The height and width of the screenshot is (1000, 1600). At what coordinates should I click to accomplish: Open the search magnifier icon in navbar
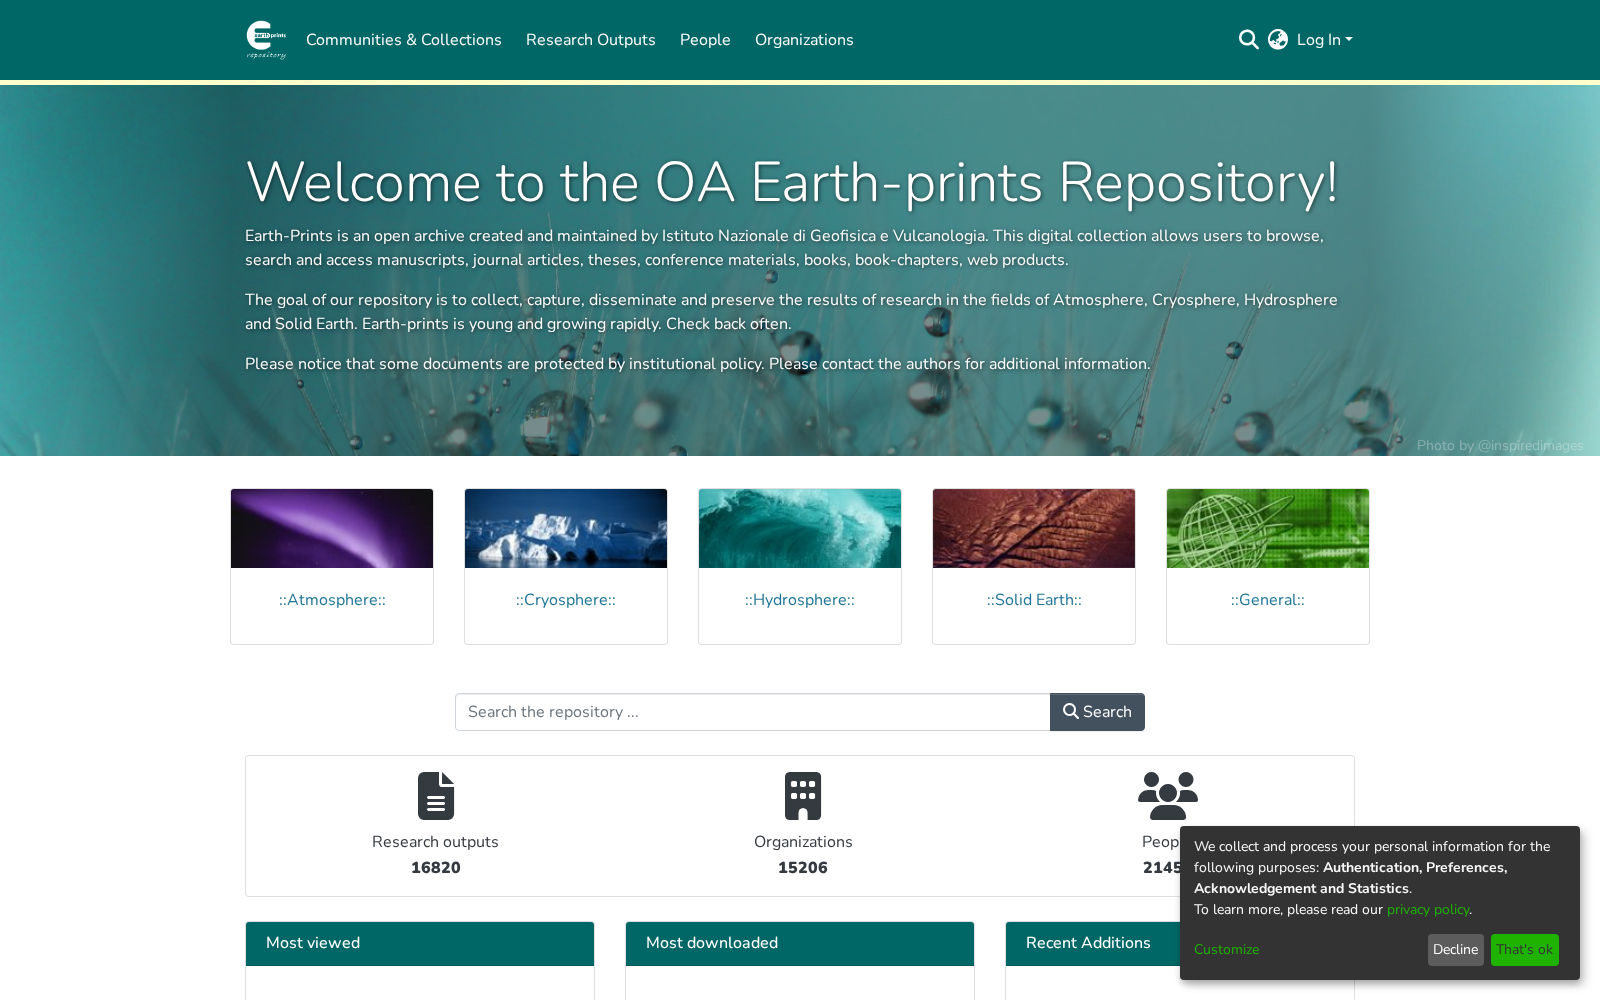[x=1248, y=40]
